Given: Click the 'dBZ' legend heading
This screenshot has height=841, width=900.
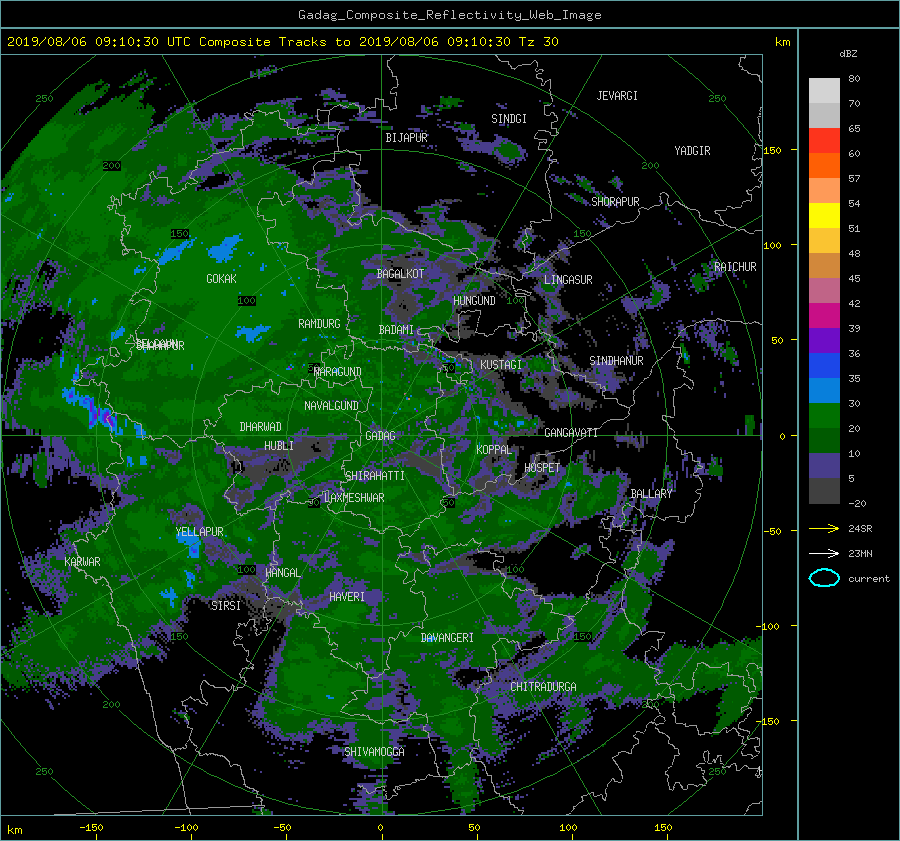Looking at the screenshot, I should coord(848,54).
